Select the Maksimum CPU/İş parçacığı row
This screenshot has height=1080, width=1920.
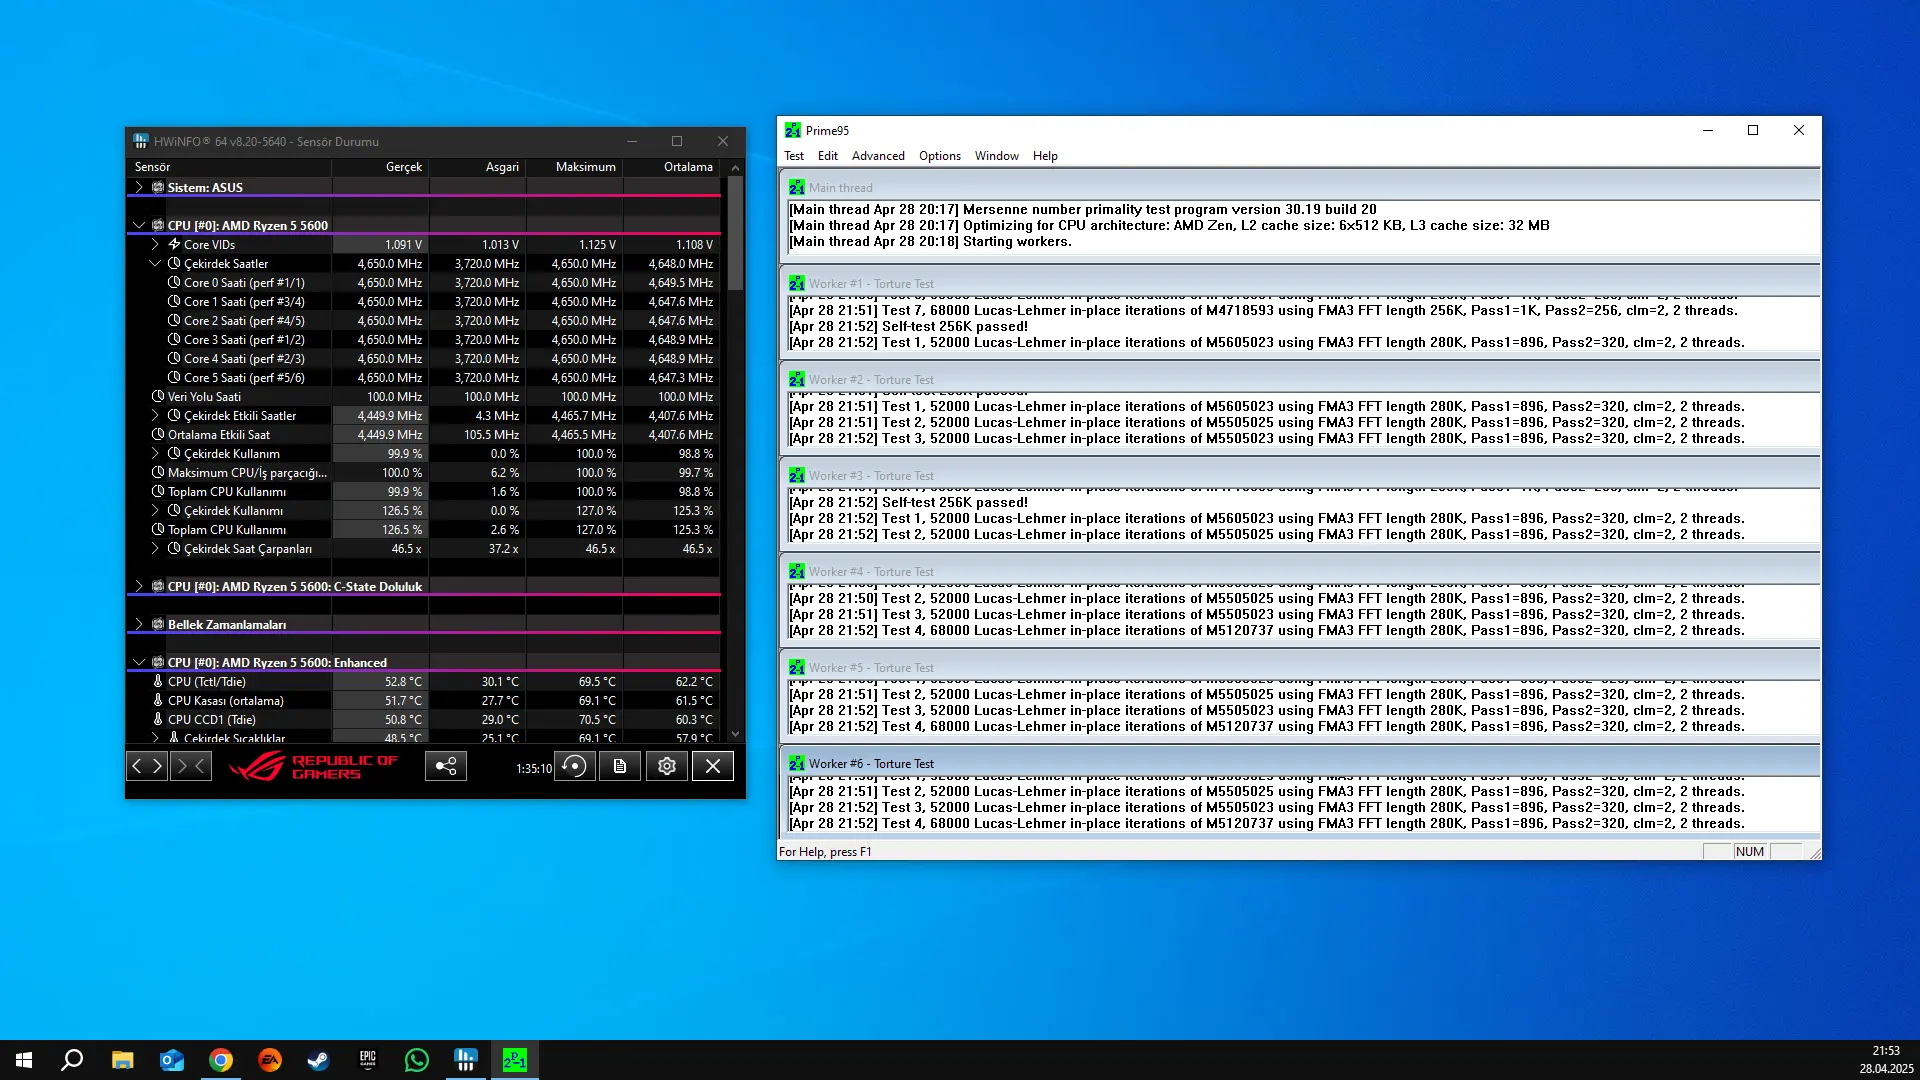[x=423, y=472]
